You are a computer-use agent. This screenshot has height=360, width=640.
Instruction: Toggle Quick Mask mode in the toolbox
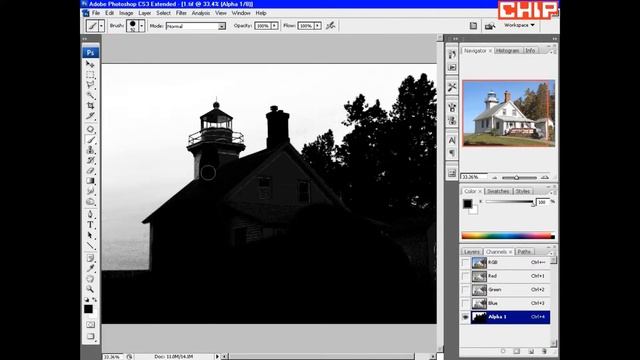point(90,324)
